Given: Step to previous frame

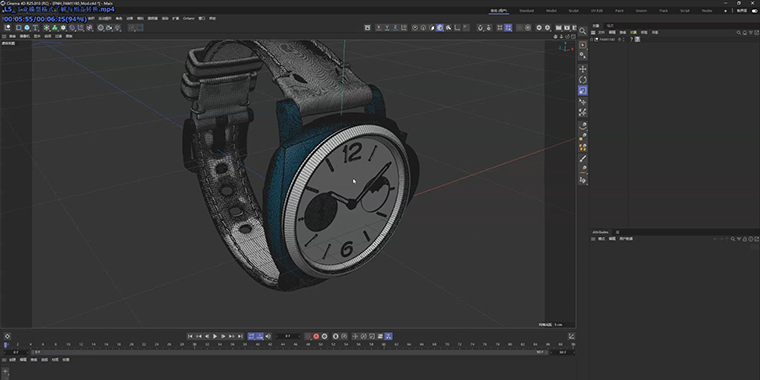Looking at the screenshot, I should click(207, 336).
